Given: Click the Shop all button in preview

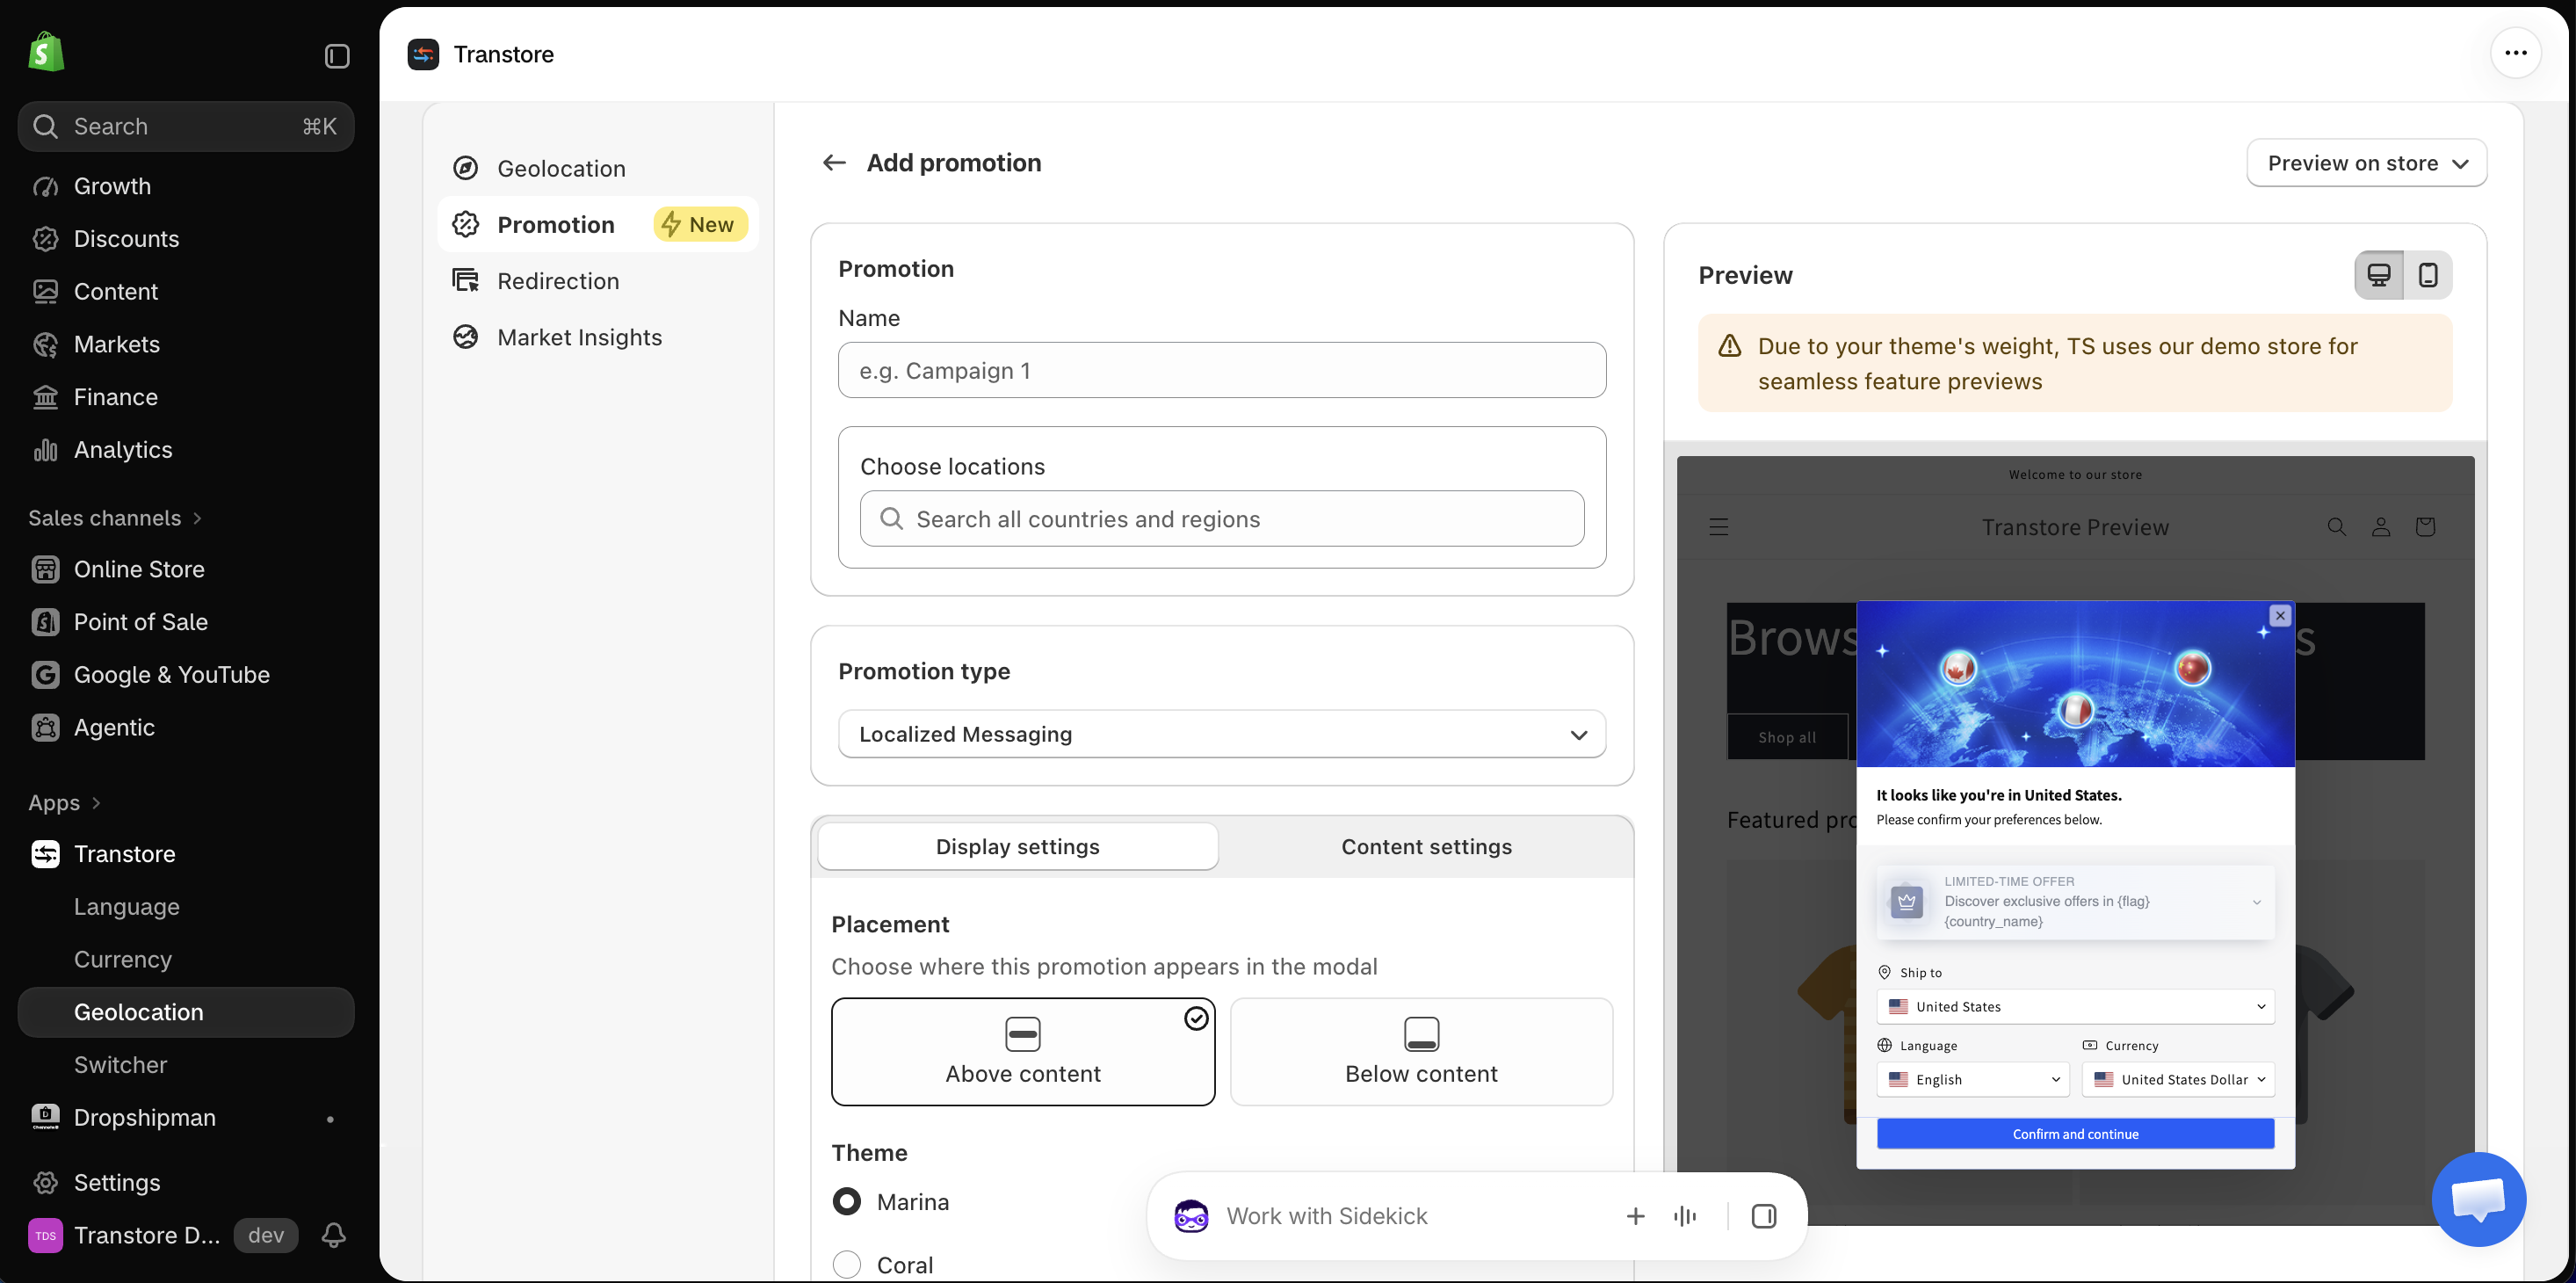Looking at the screenshot, I should coord(1787,737).
